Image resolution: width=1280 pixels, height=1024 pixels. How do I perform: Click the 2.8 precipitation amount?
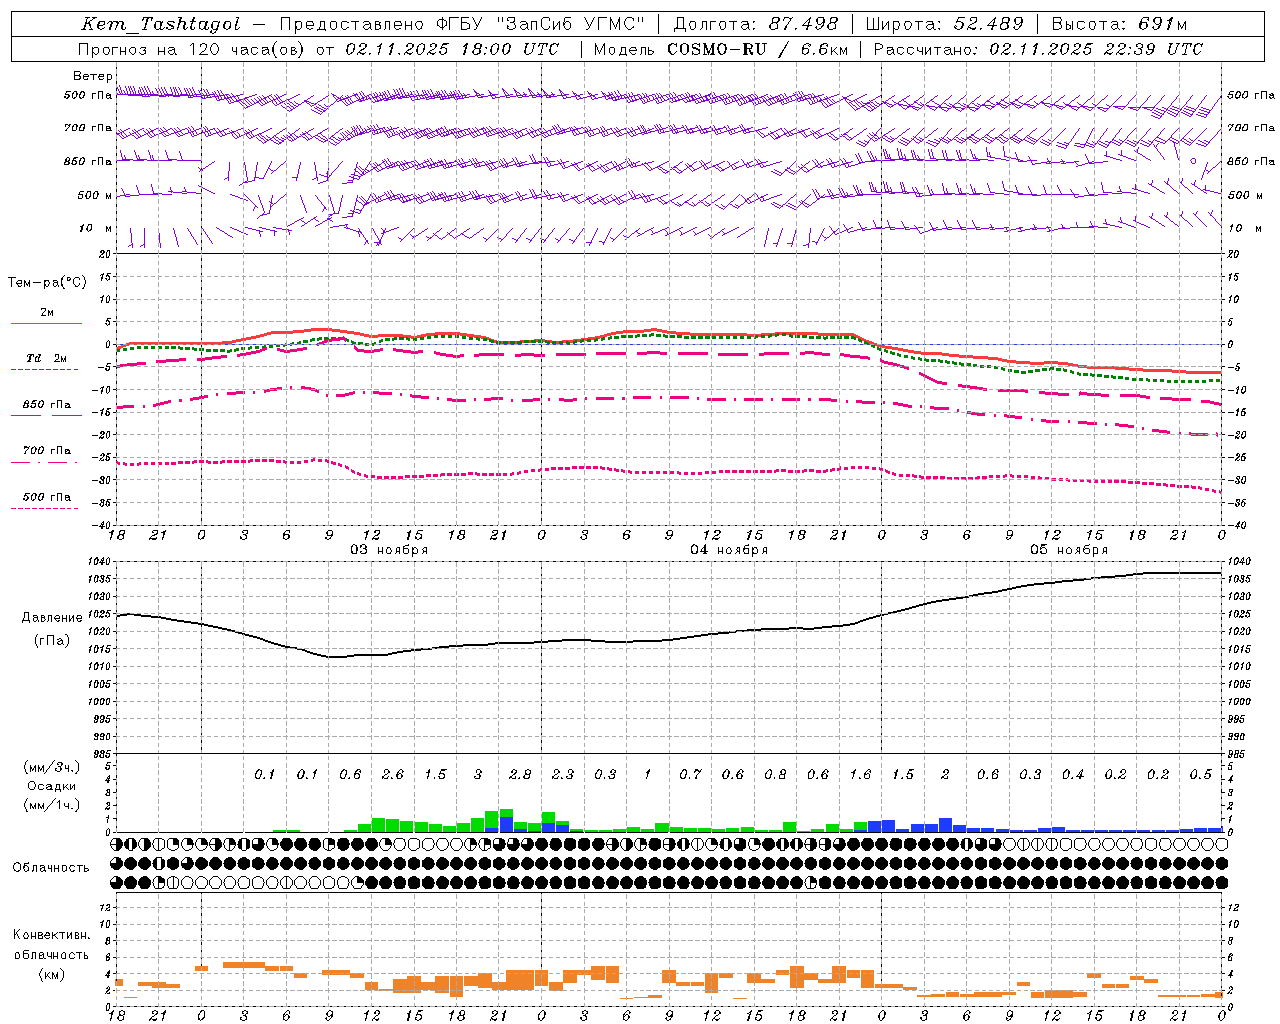click(520, 775)
